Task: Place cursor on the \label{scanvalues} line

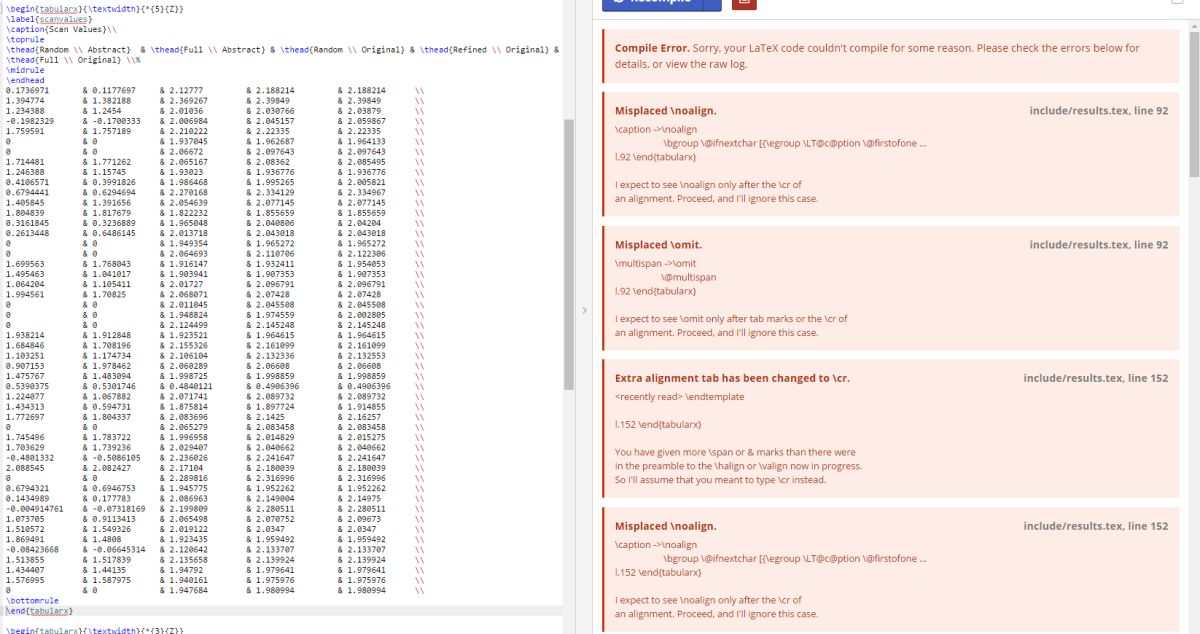Action: [48, 18]
